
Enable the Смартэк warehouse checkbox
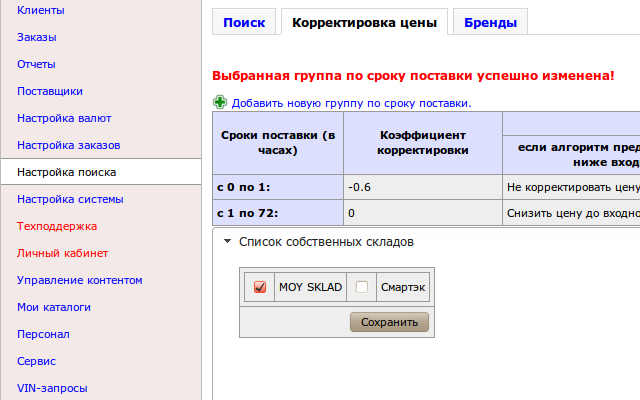pos(362,287)
